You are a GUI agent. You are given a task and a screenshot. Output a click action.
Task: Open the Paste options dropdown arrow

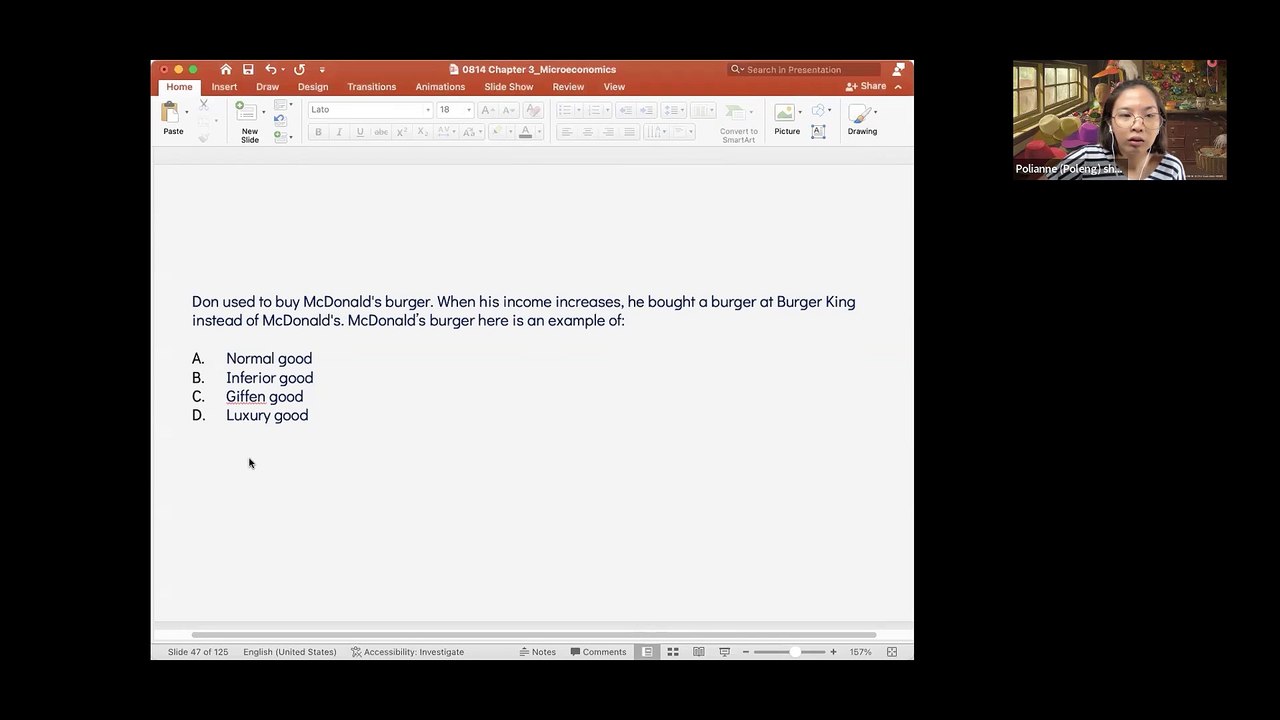187,112
